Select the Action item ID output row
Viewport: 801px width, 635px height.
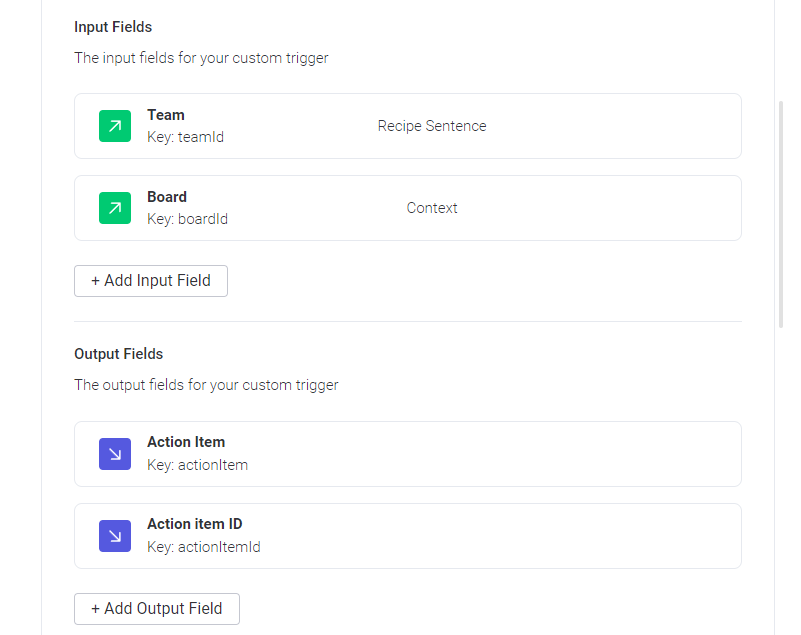[400, 535]
